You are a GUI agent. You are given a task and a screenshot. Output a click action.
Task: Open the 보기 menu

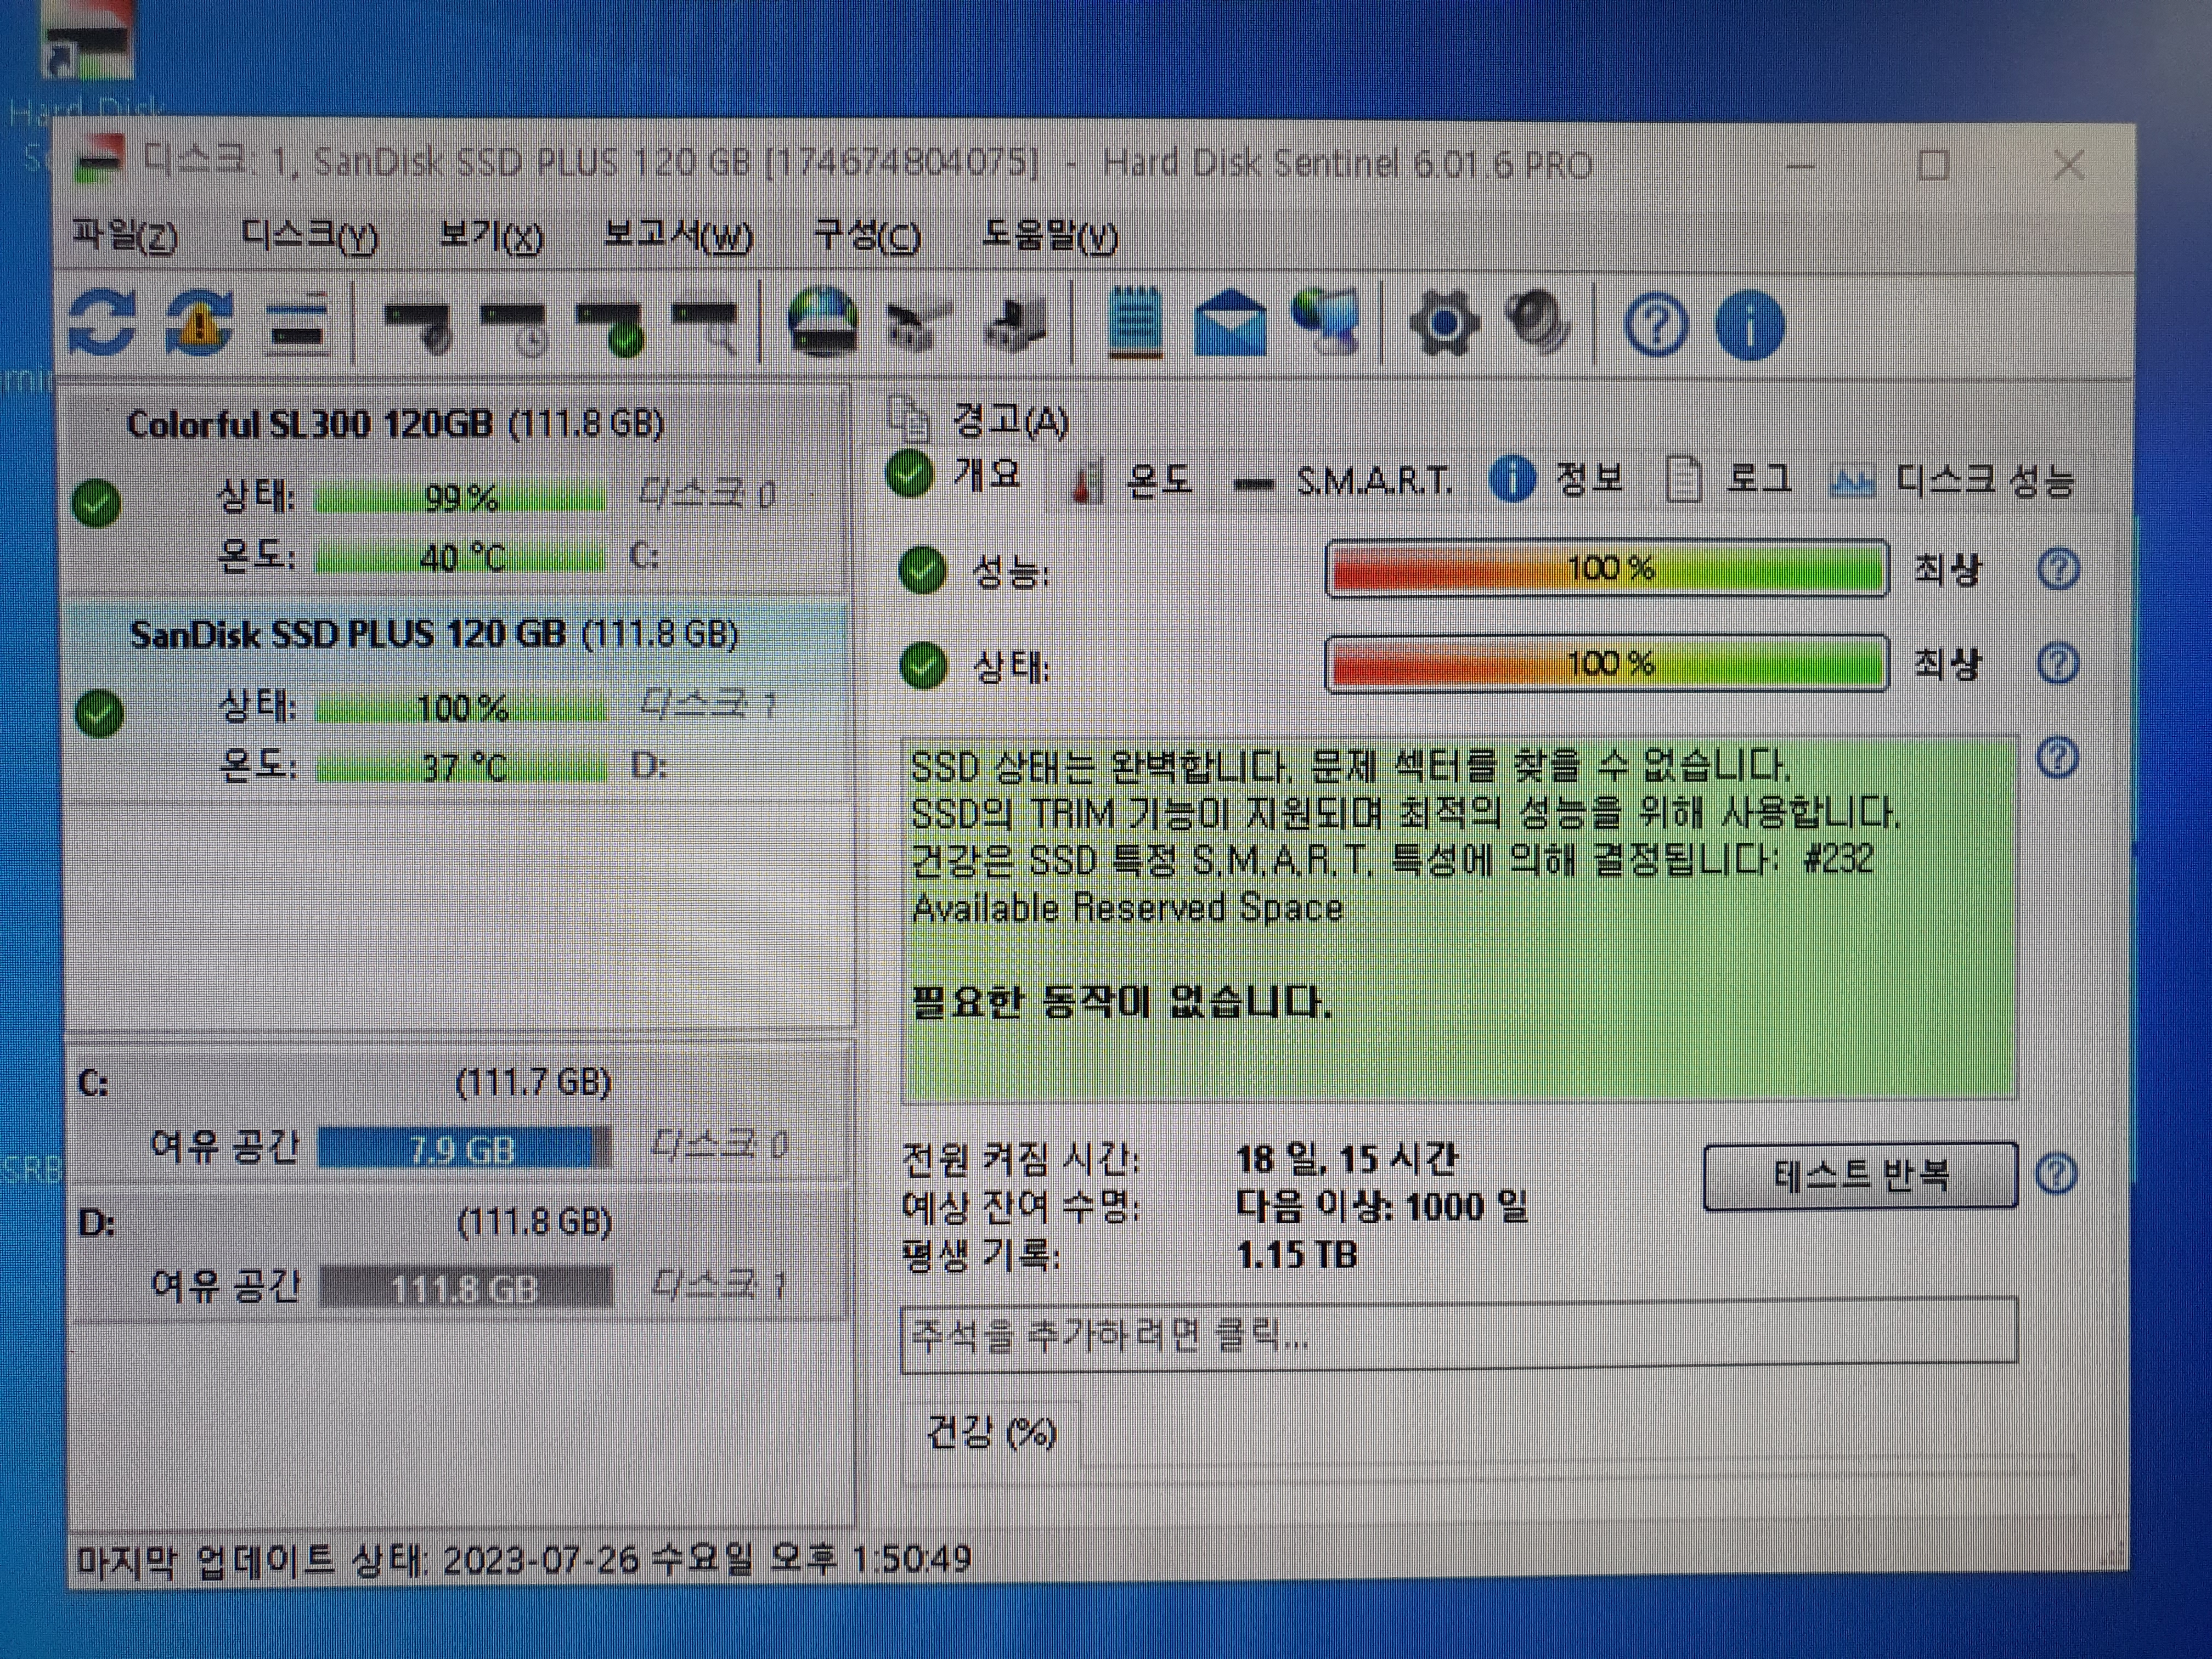[491, 236]
